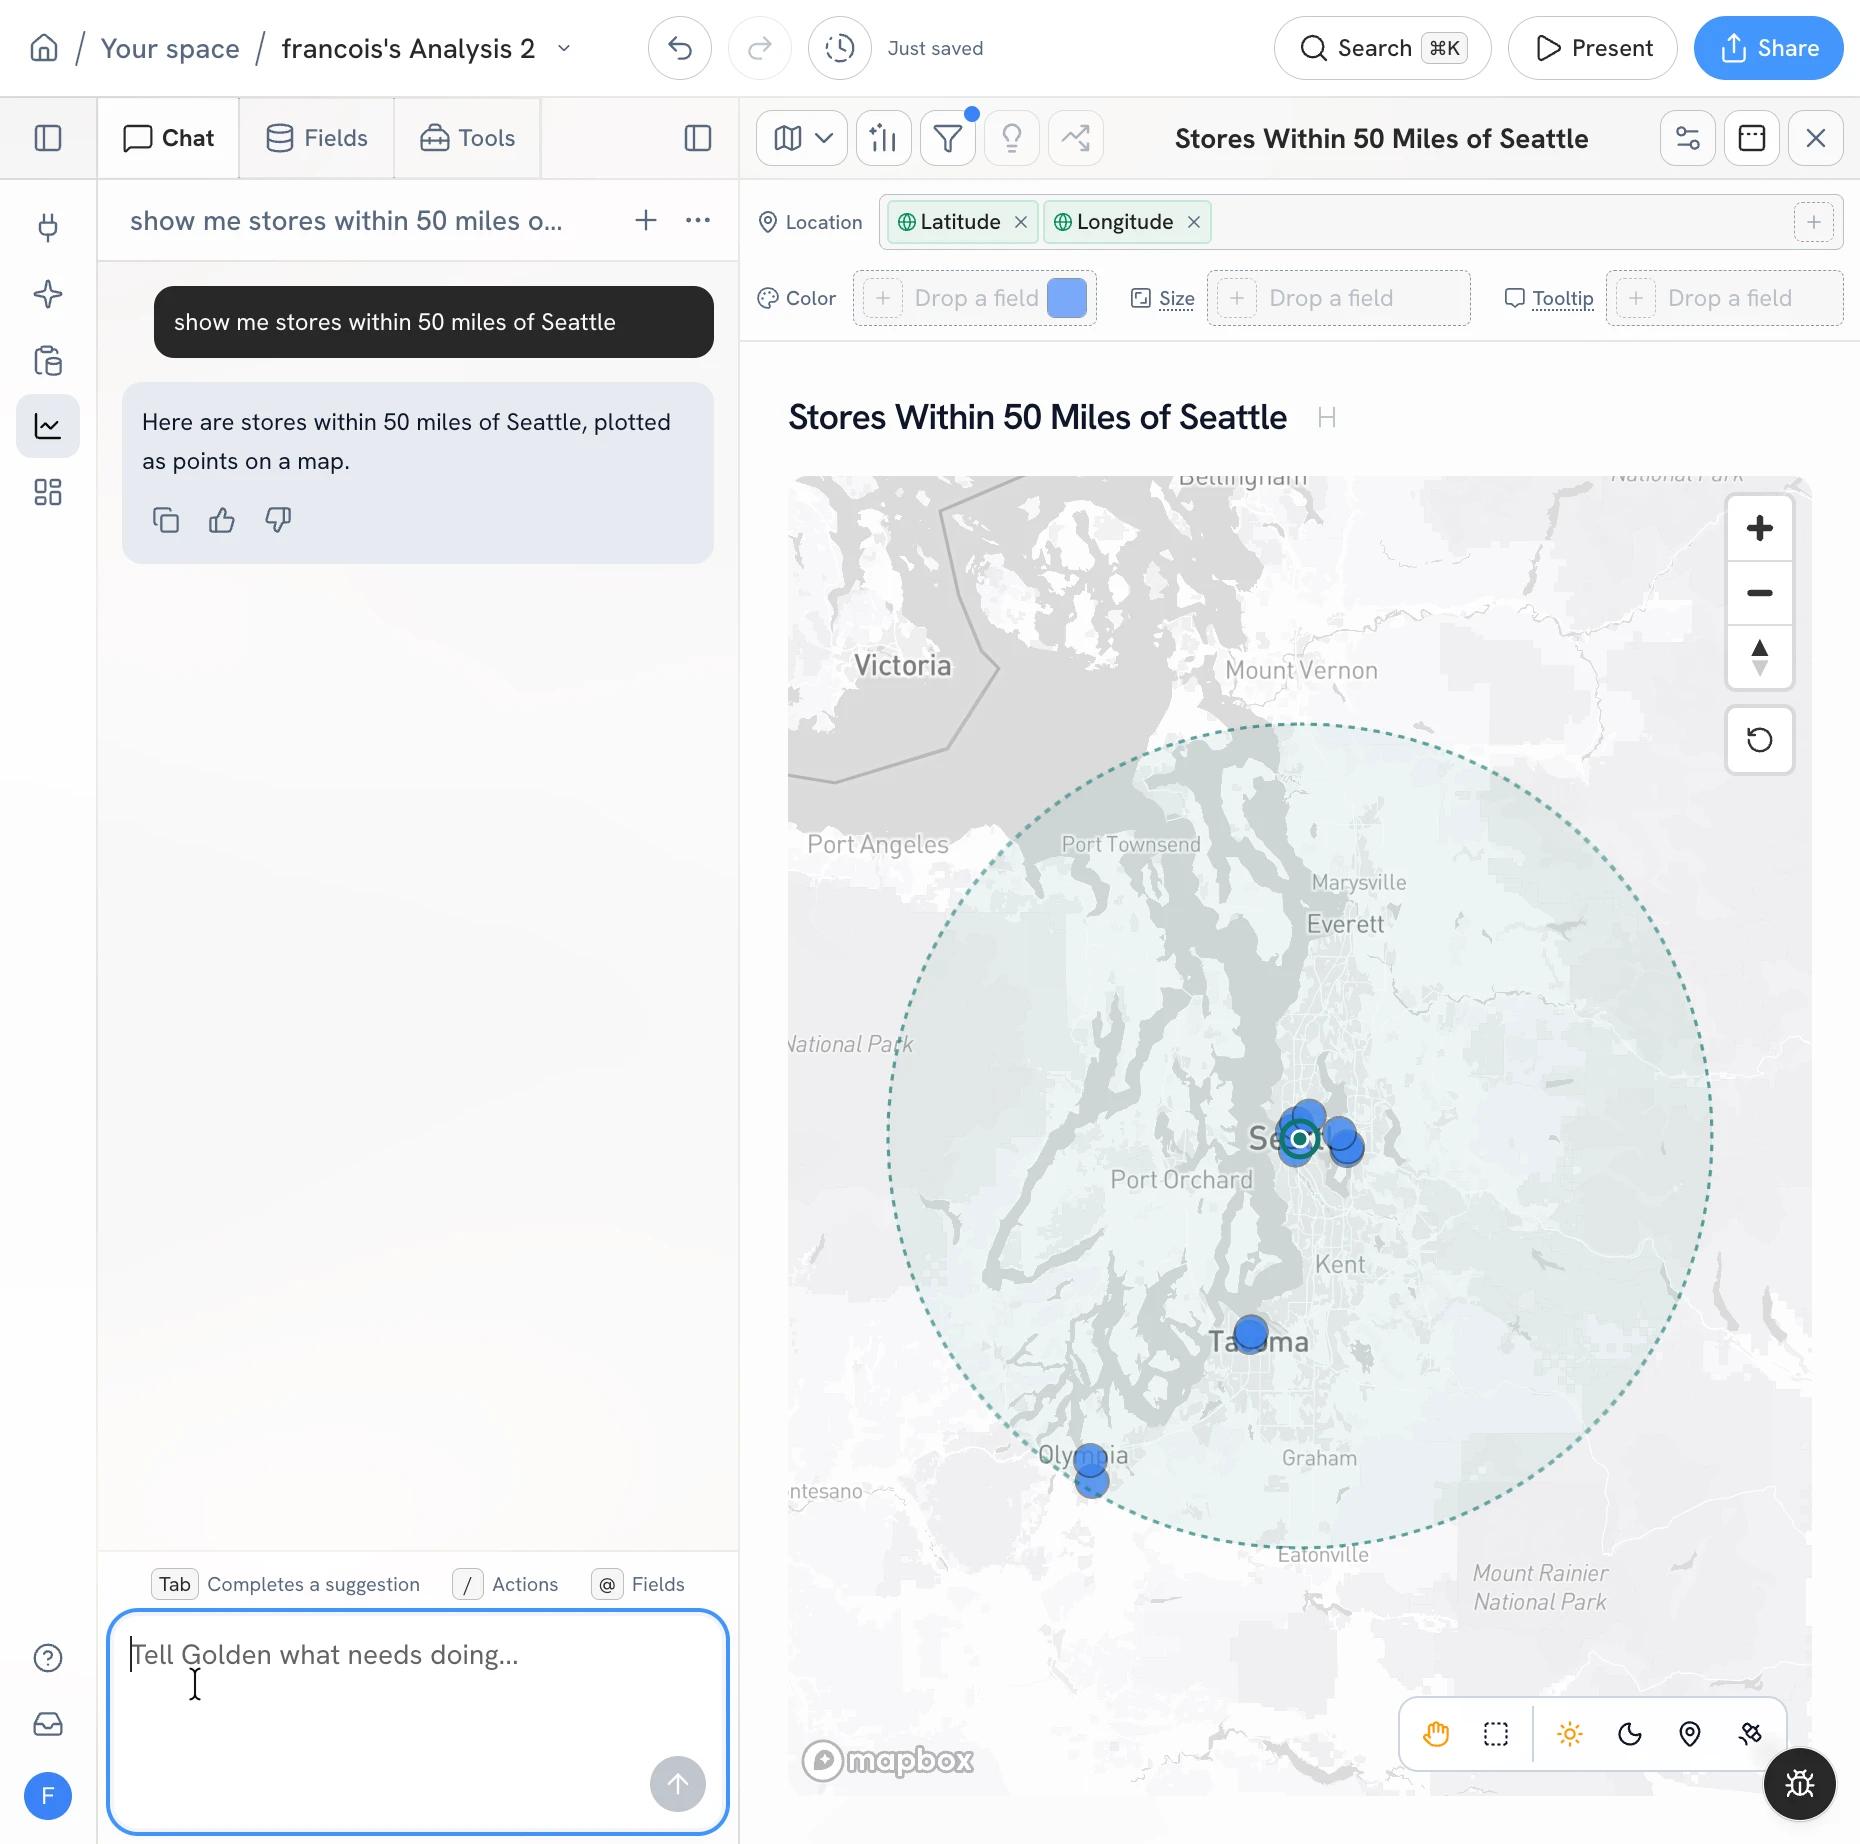Collapse the chat panel with the panel icon
1860x1844 pixels.
(x=698, y=138)
